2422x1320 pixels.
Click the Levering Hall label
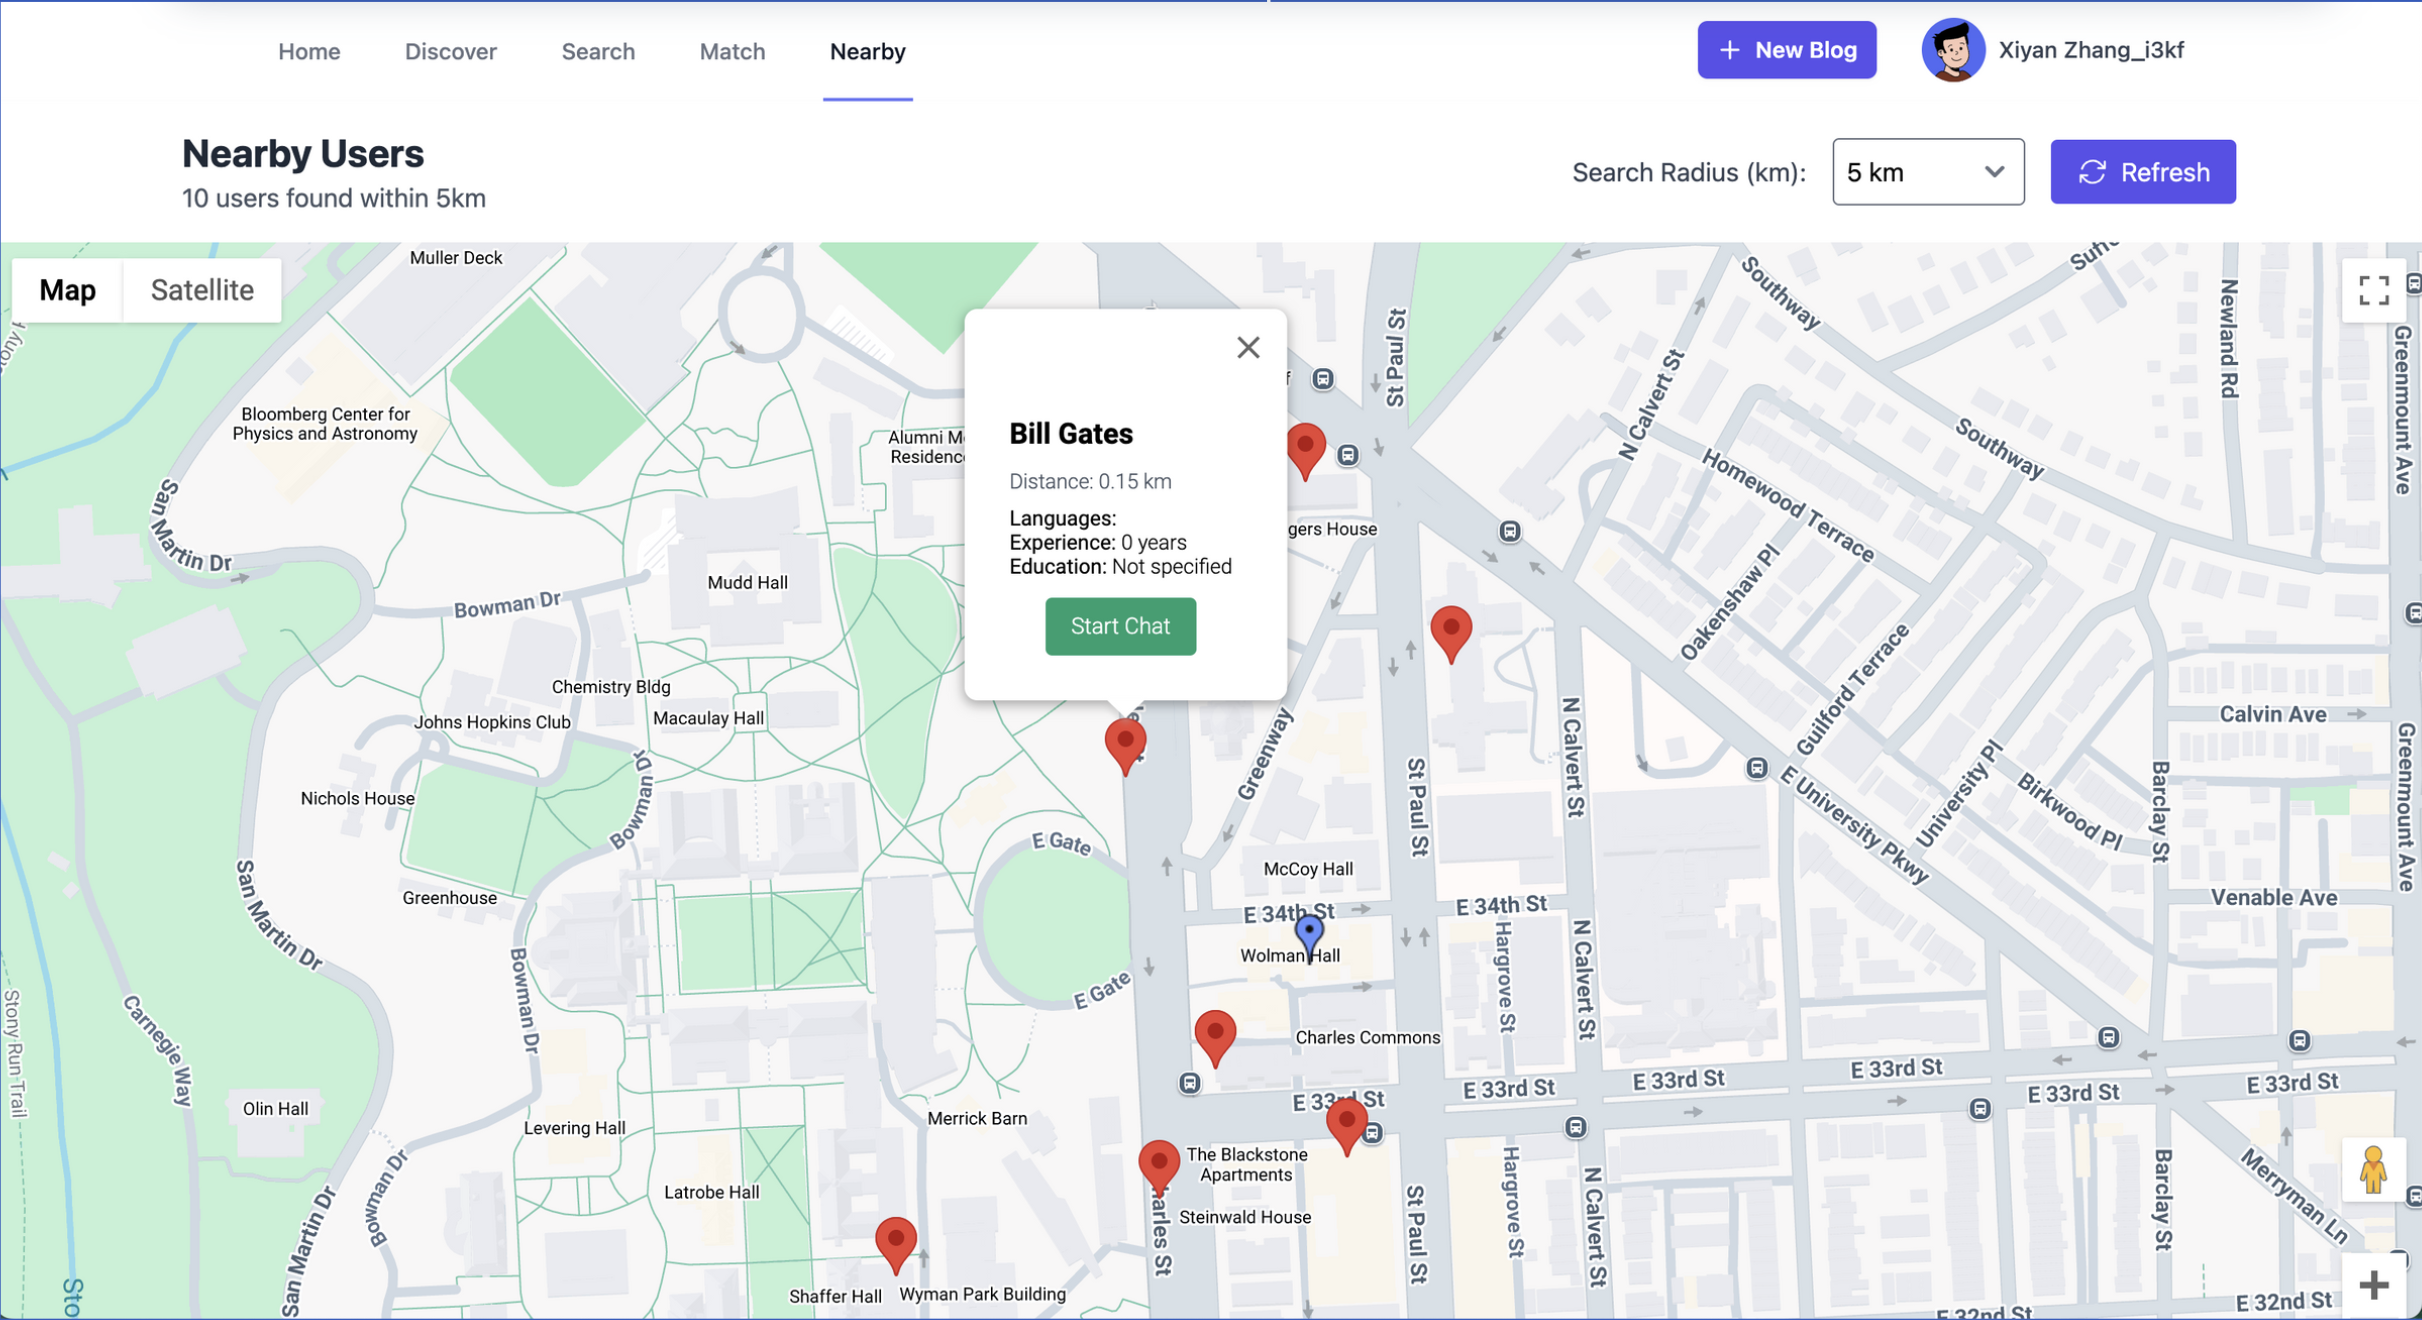[x=574, y=1128]
